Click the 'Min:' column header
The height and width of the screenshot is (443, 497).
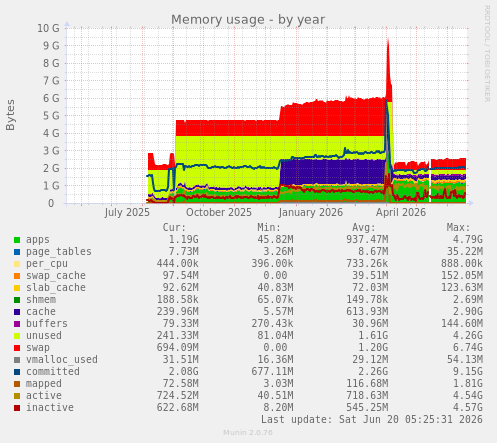point(269,228)
